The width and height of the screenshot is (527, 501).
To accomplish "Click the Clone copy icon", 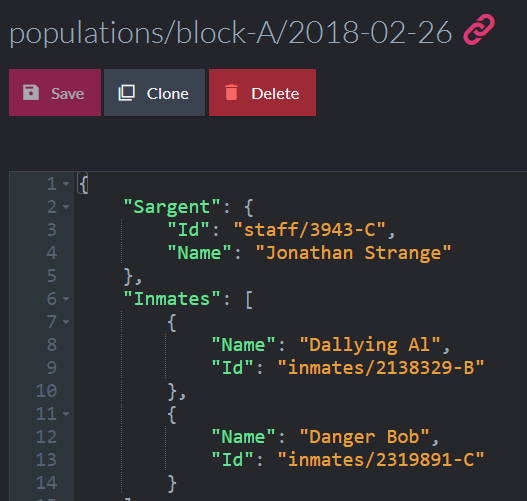I will (x=127, y=93).
